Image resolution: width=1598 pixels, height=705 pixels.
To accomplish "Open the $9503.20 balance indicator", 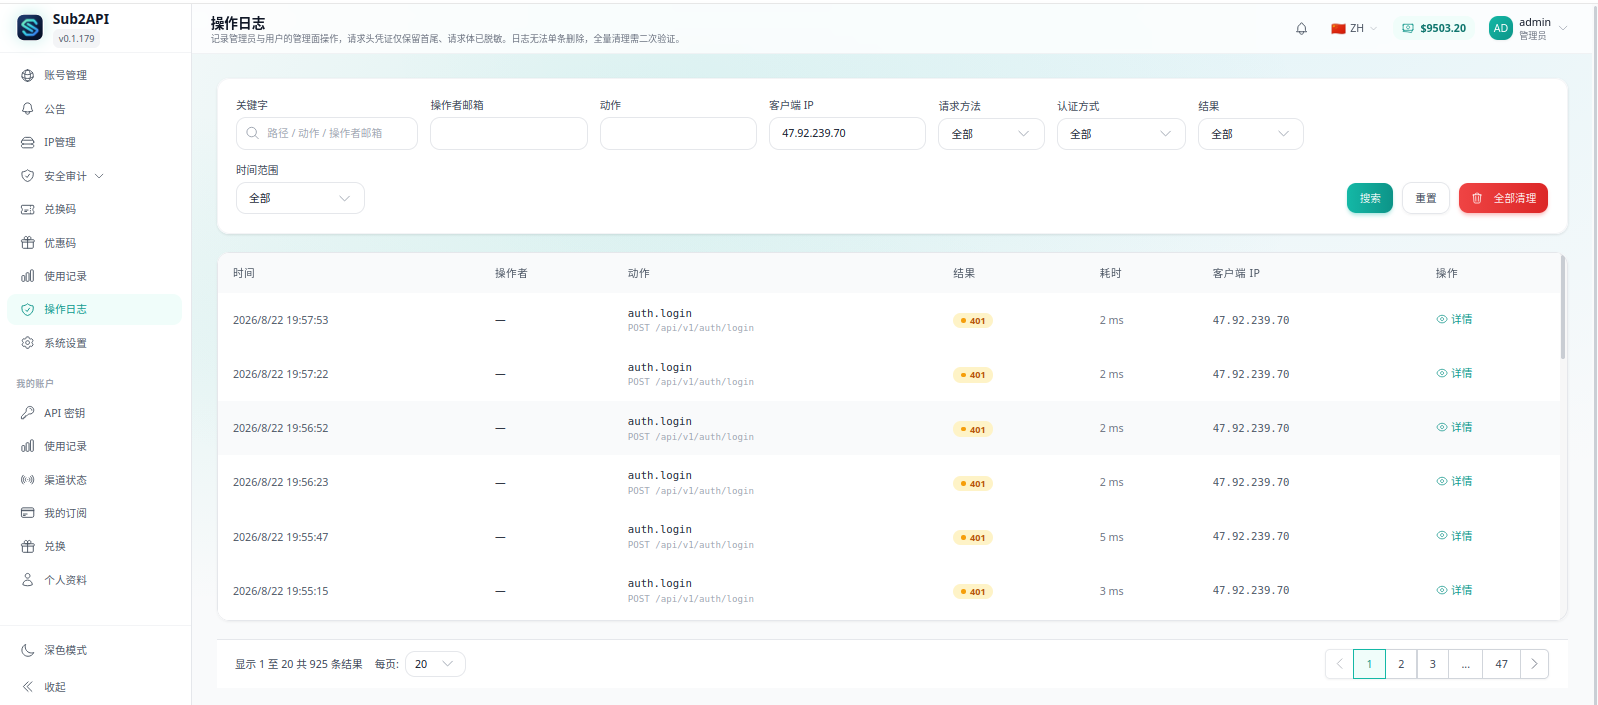I will click(1434, 28).
